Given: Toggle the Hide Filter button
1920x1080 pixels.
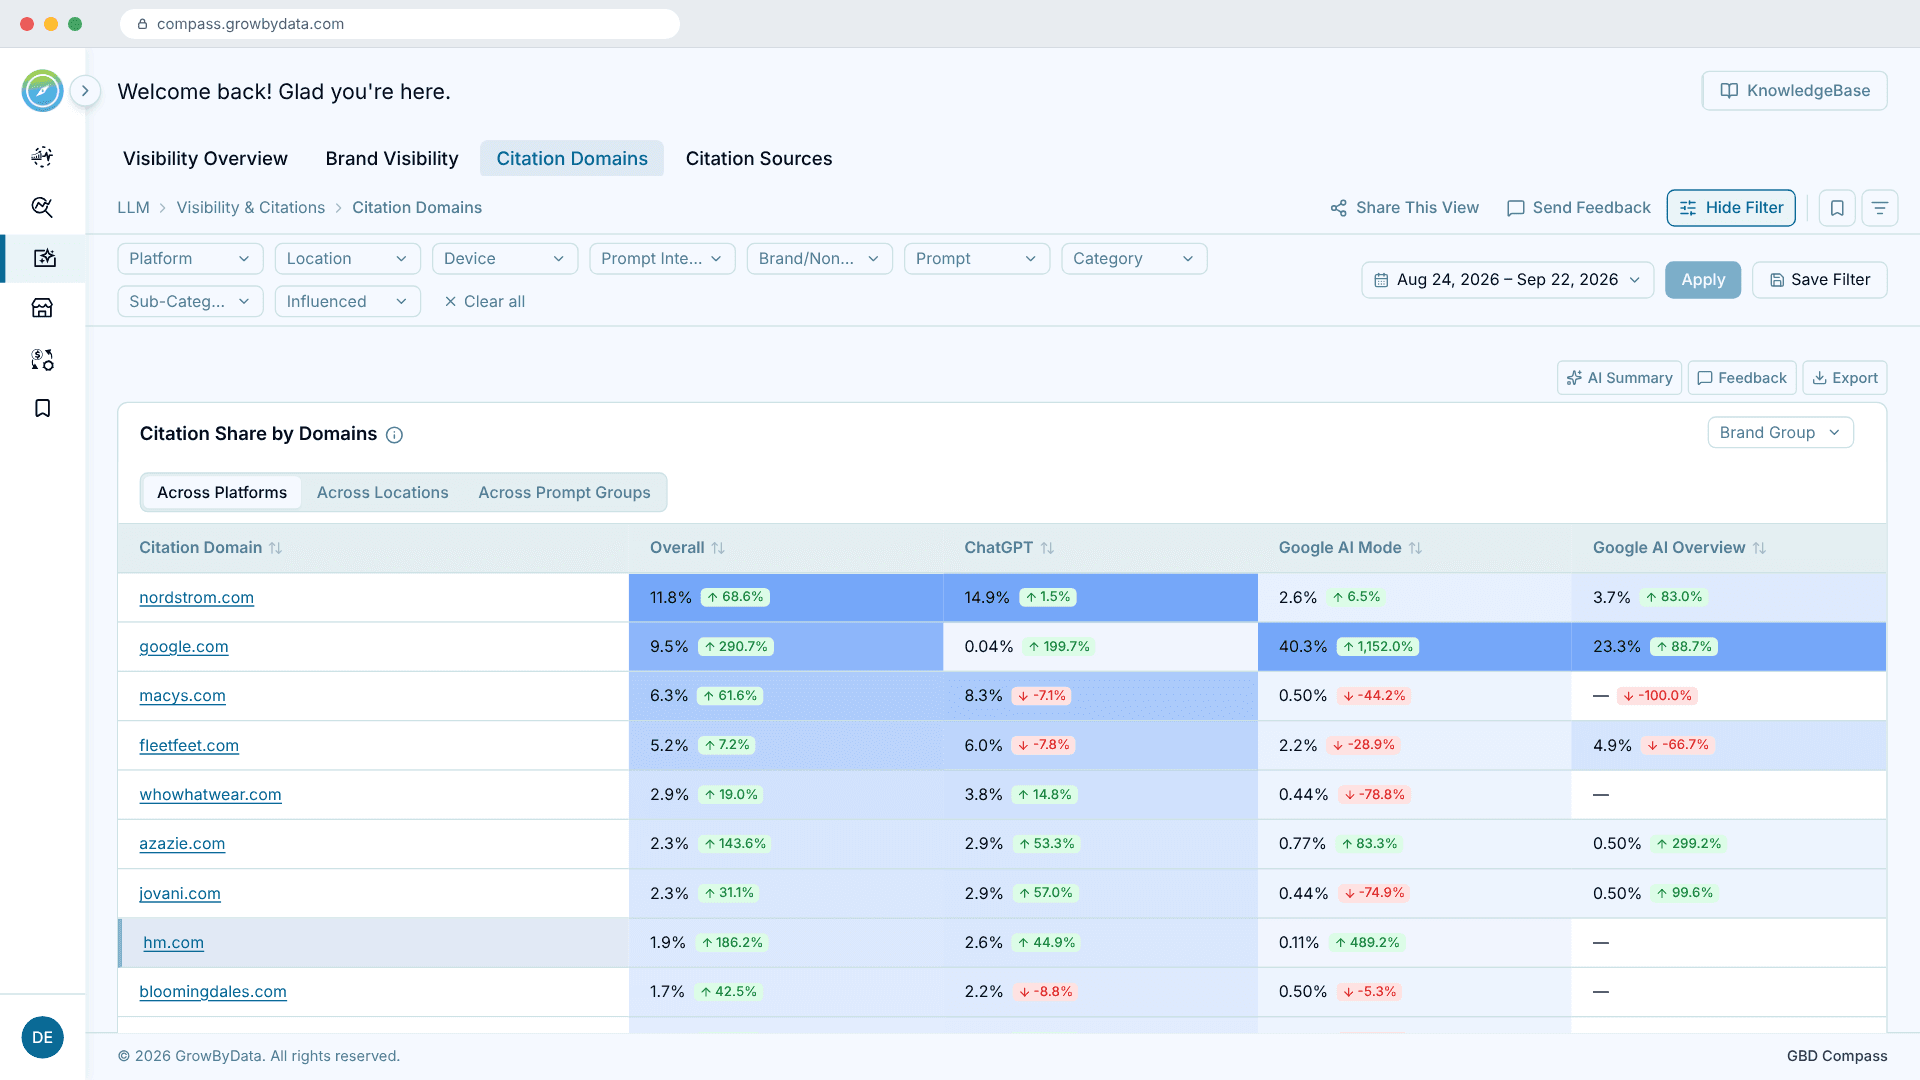Looking at the screenshot, I should click(1731, 208).
